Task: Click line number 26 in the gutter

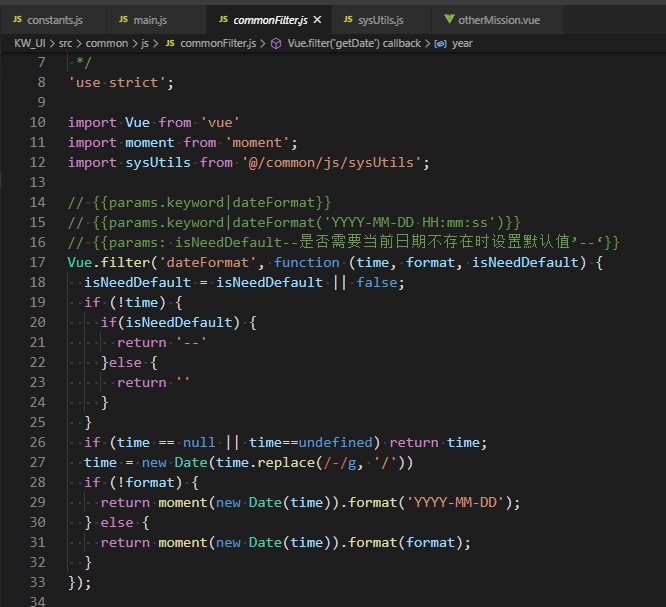Action: pos(37,442)
